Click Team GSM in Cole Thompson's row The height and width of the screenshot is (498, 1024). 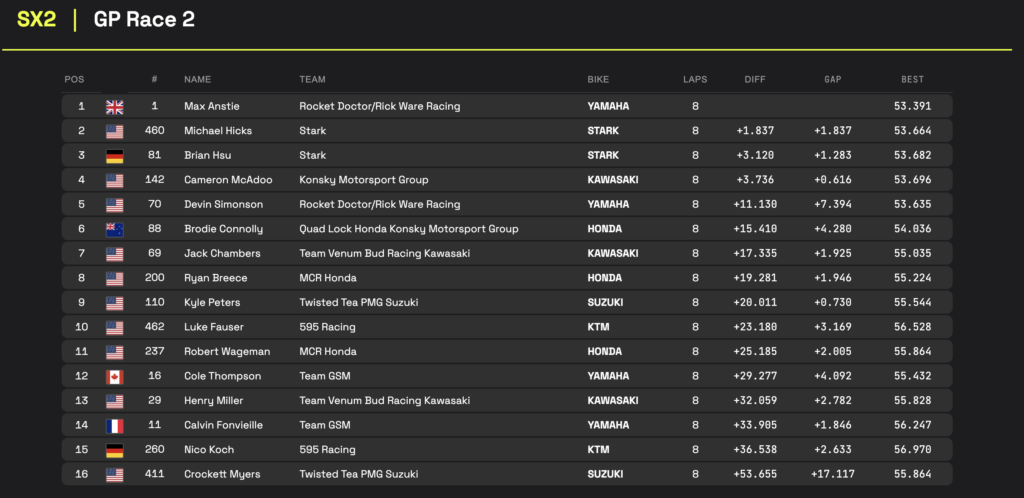(325, 376)
